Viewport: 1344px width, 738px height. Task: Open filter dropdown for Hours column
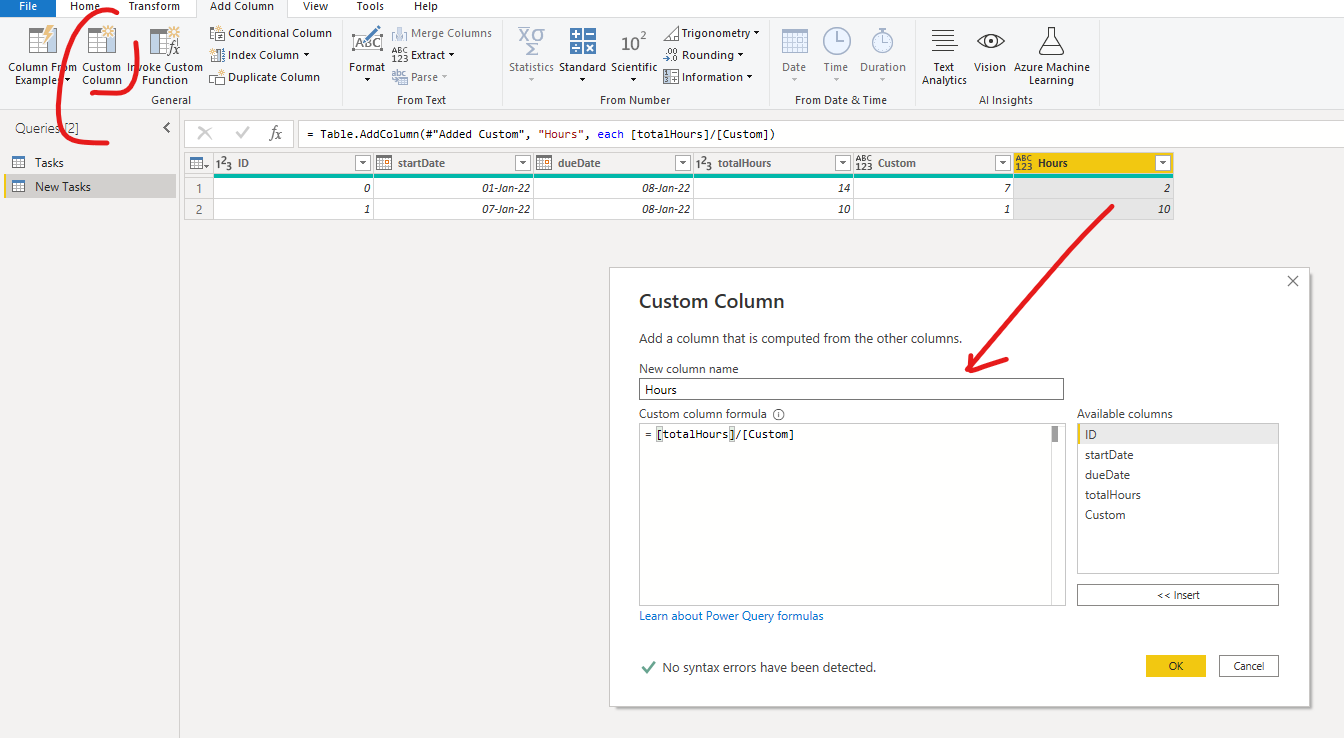(x=1162, y=163)
